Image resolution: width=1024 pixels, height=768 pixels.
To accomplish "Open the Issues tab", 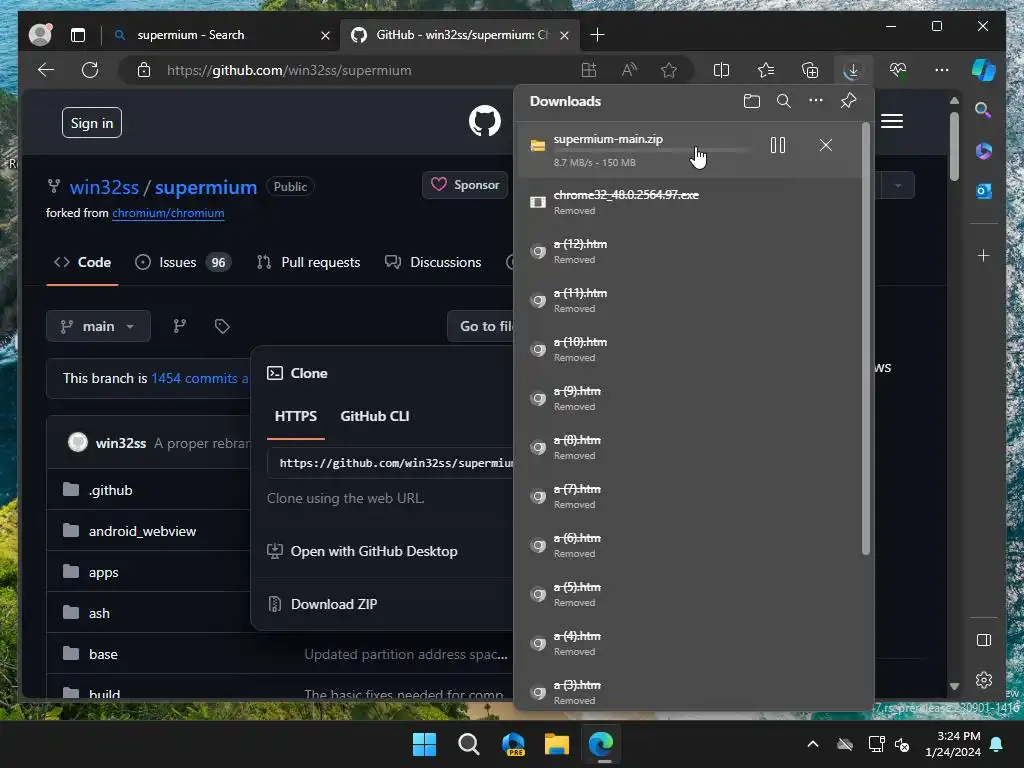I will tap(182, 263).
